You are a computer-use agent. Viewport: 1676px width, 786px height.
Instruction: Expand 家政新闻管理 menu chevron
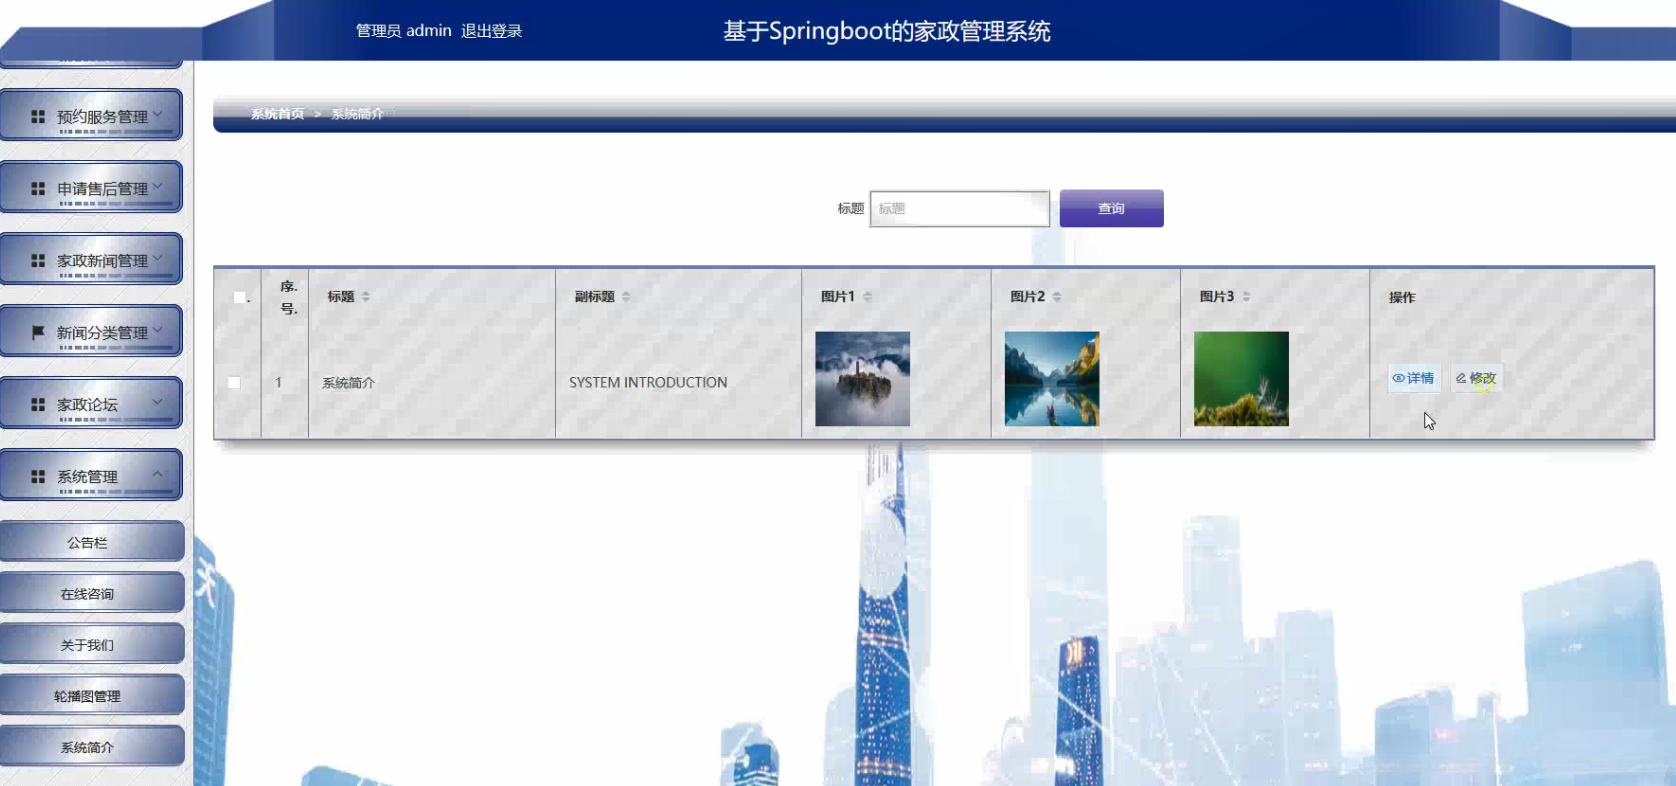tap(158, 259)
